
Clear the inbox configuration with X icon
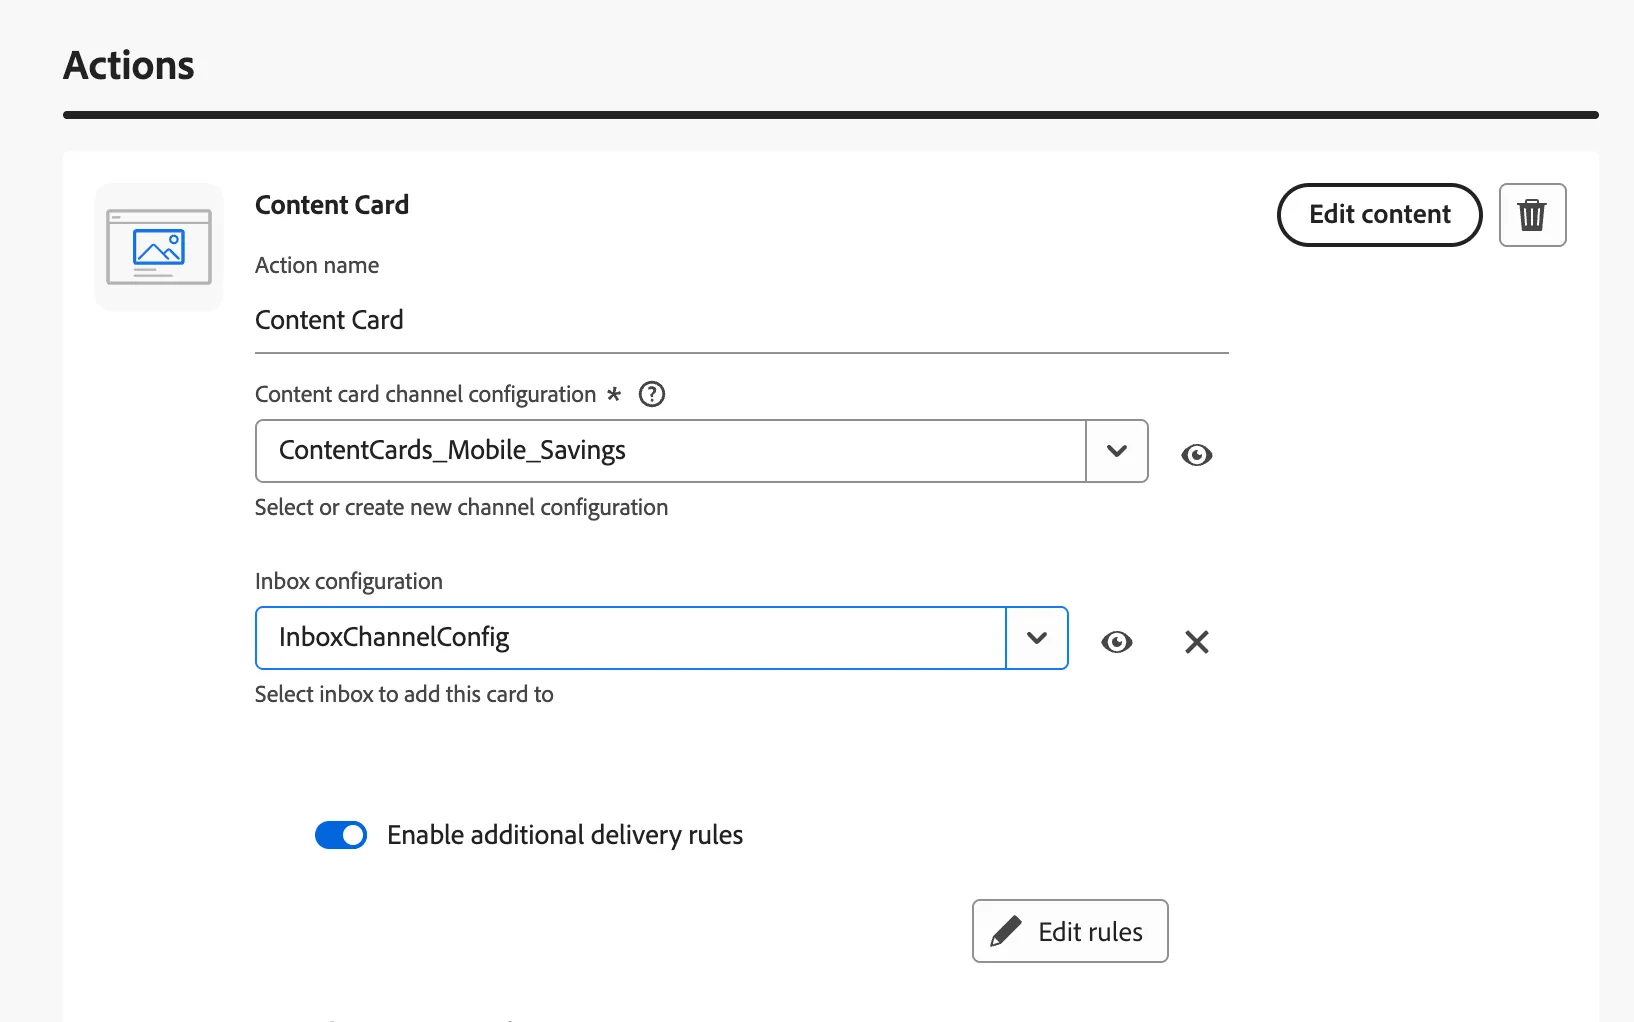click(x=1196, y=642)
